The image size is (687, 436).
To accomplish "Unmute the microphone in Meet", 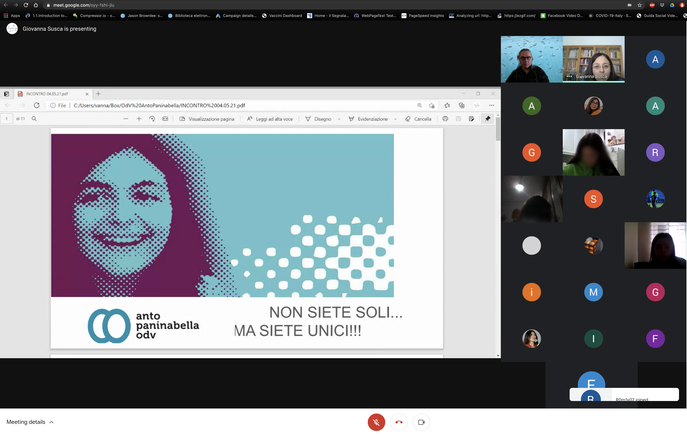I will tap(376, 422).
